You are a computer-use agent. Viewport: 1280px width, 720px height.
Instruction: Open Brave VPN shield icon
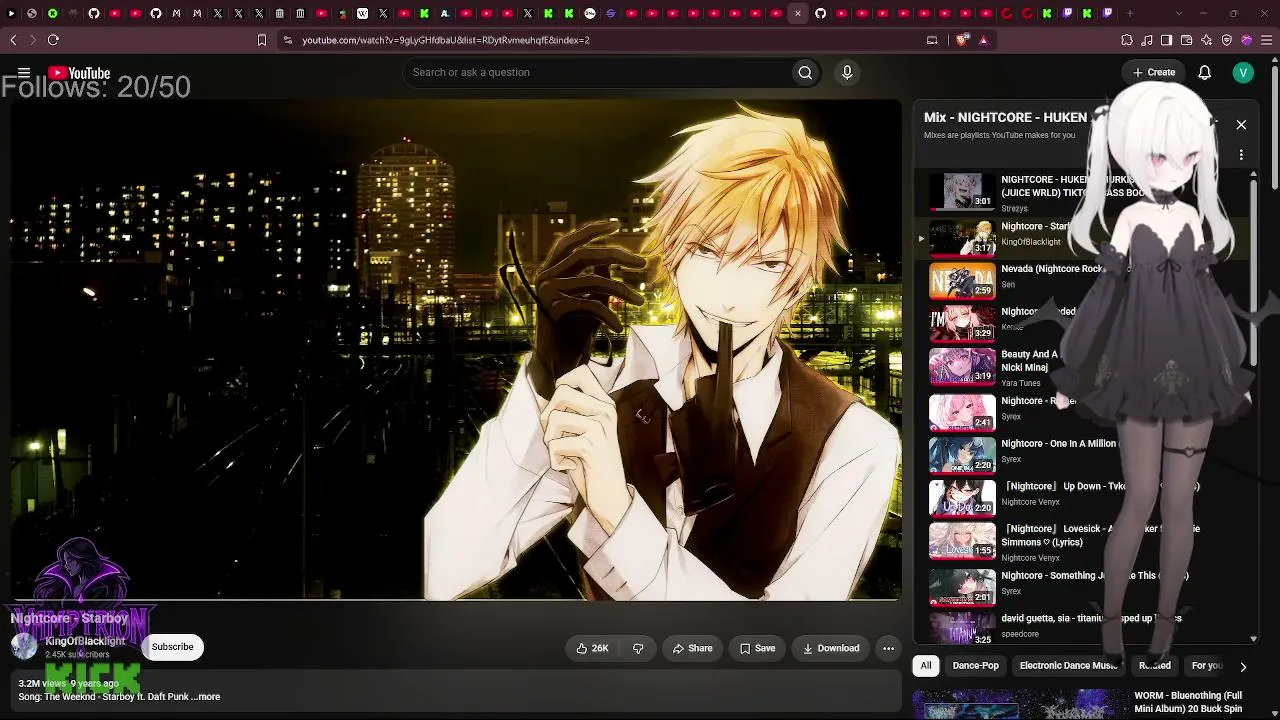pos(1227,40)
